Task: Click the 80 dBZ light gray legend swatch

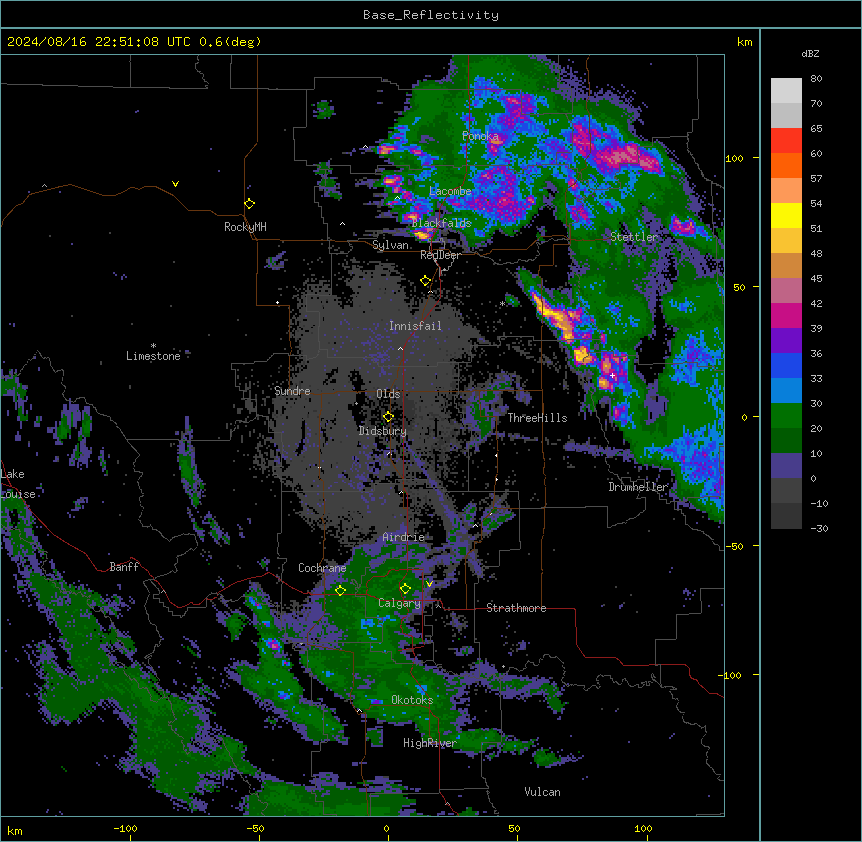Action: point(786,91)
